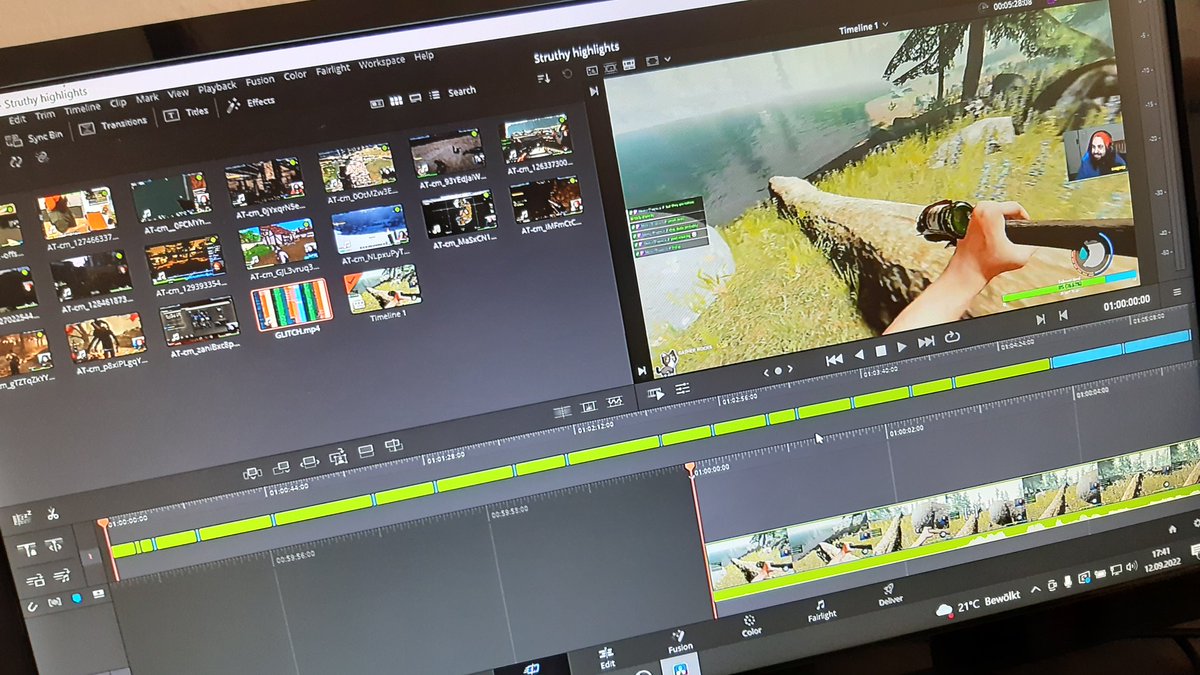Open the Trim menu
1200x675 pixels.
coord(45,114)
